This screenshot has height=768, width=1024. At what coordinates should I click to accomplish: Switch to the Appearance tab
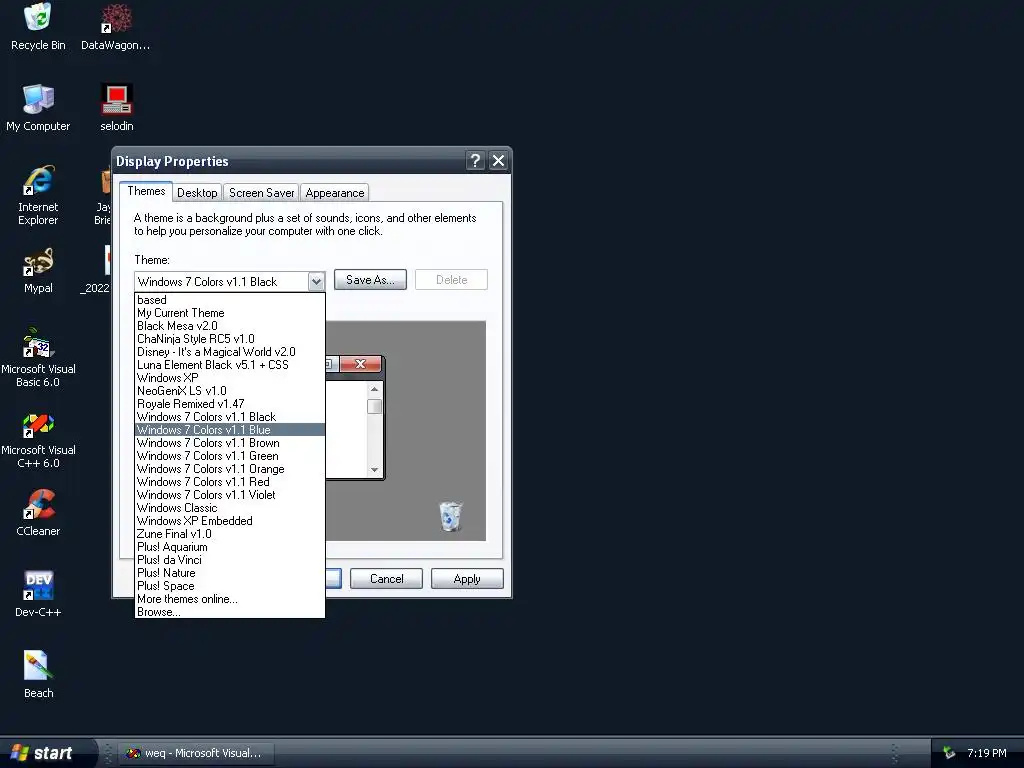(x=334, y=193)
